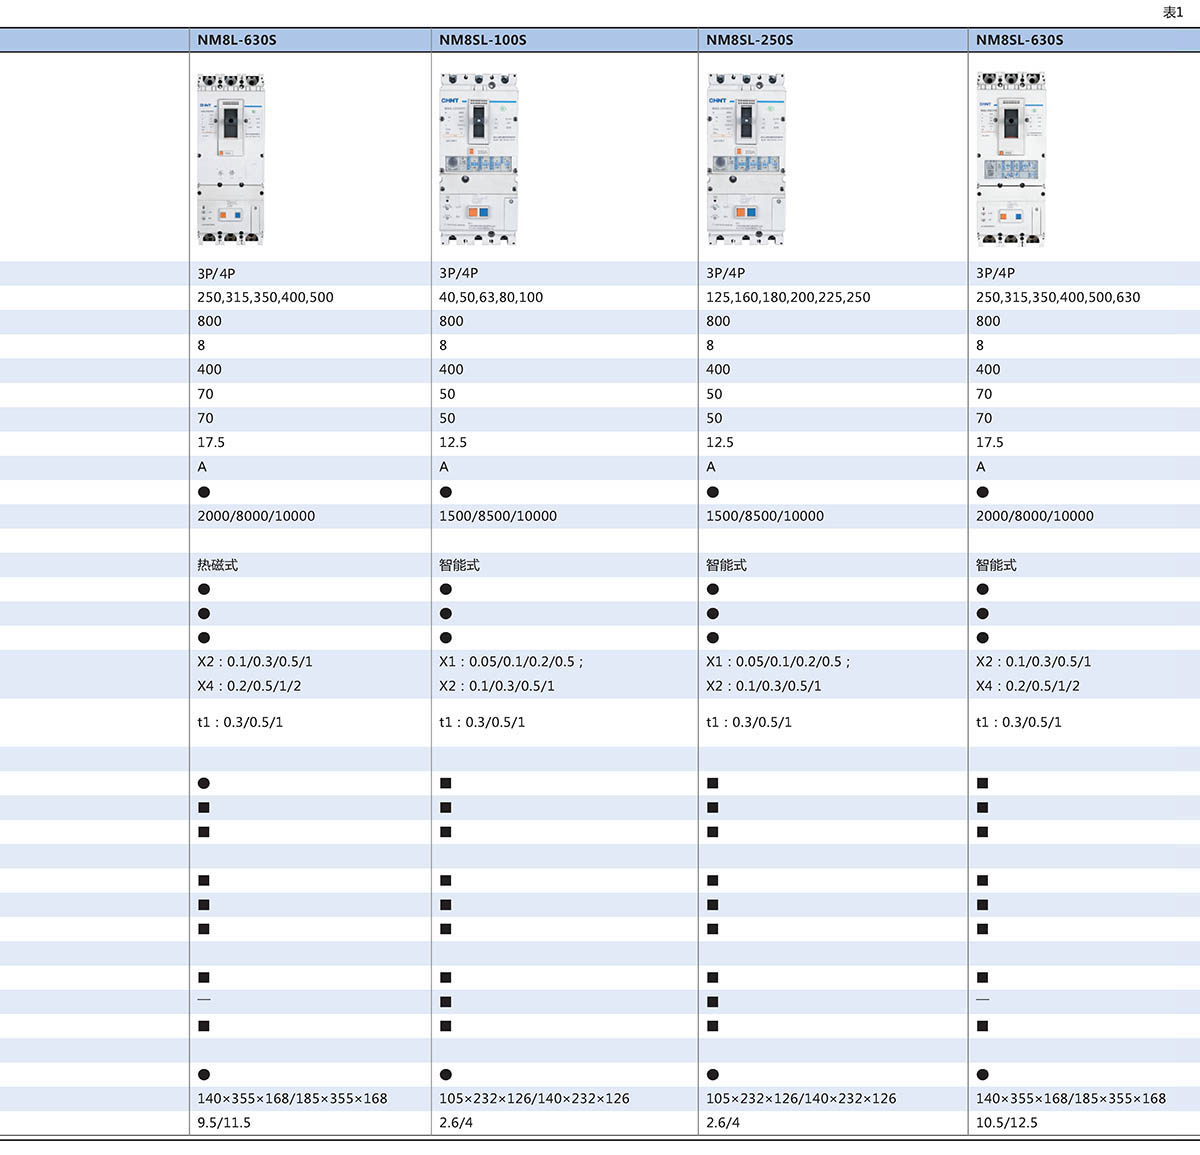Click 1500/8500/10000 in the NM8SL-250S column
The image size is (1200, 1155).
(x=765, y=516)
